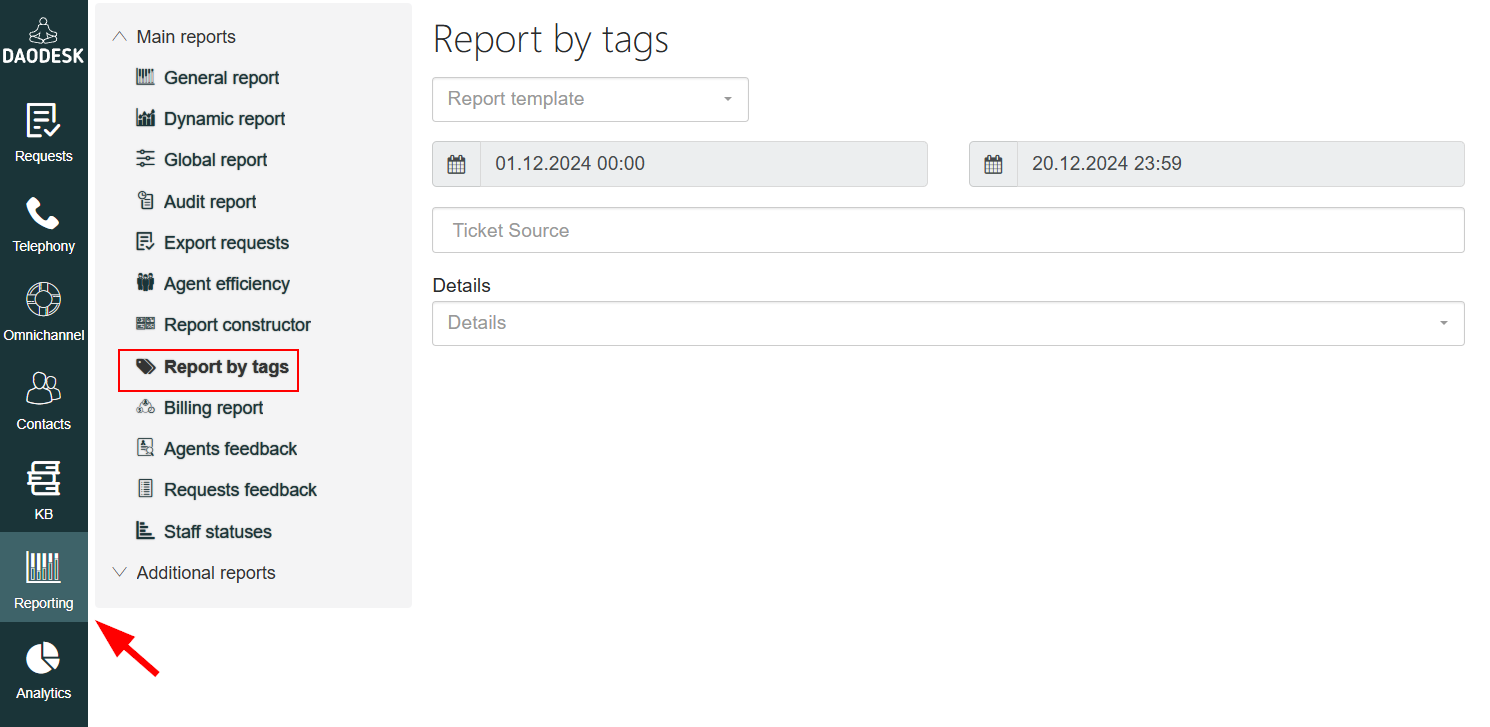Image resolution: width=1490 pixels, height=727 pixels.
Task: Click start date calendar icon
Action: pyautogui.click(x=456, y=164)
